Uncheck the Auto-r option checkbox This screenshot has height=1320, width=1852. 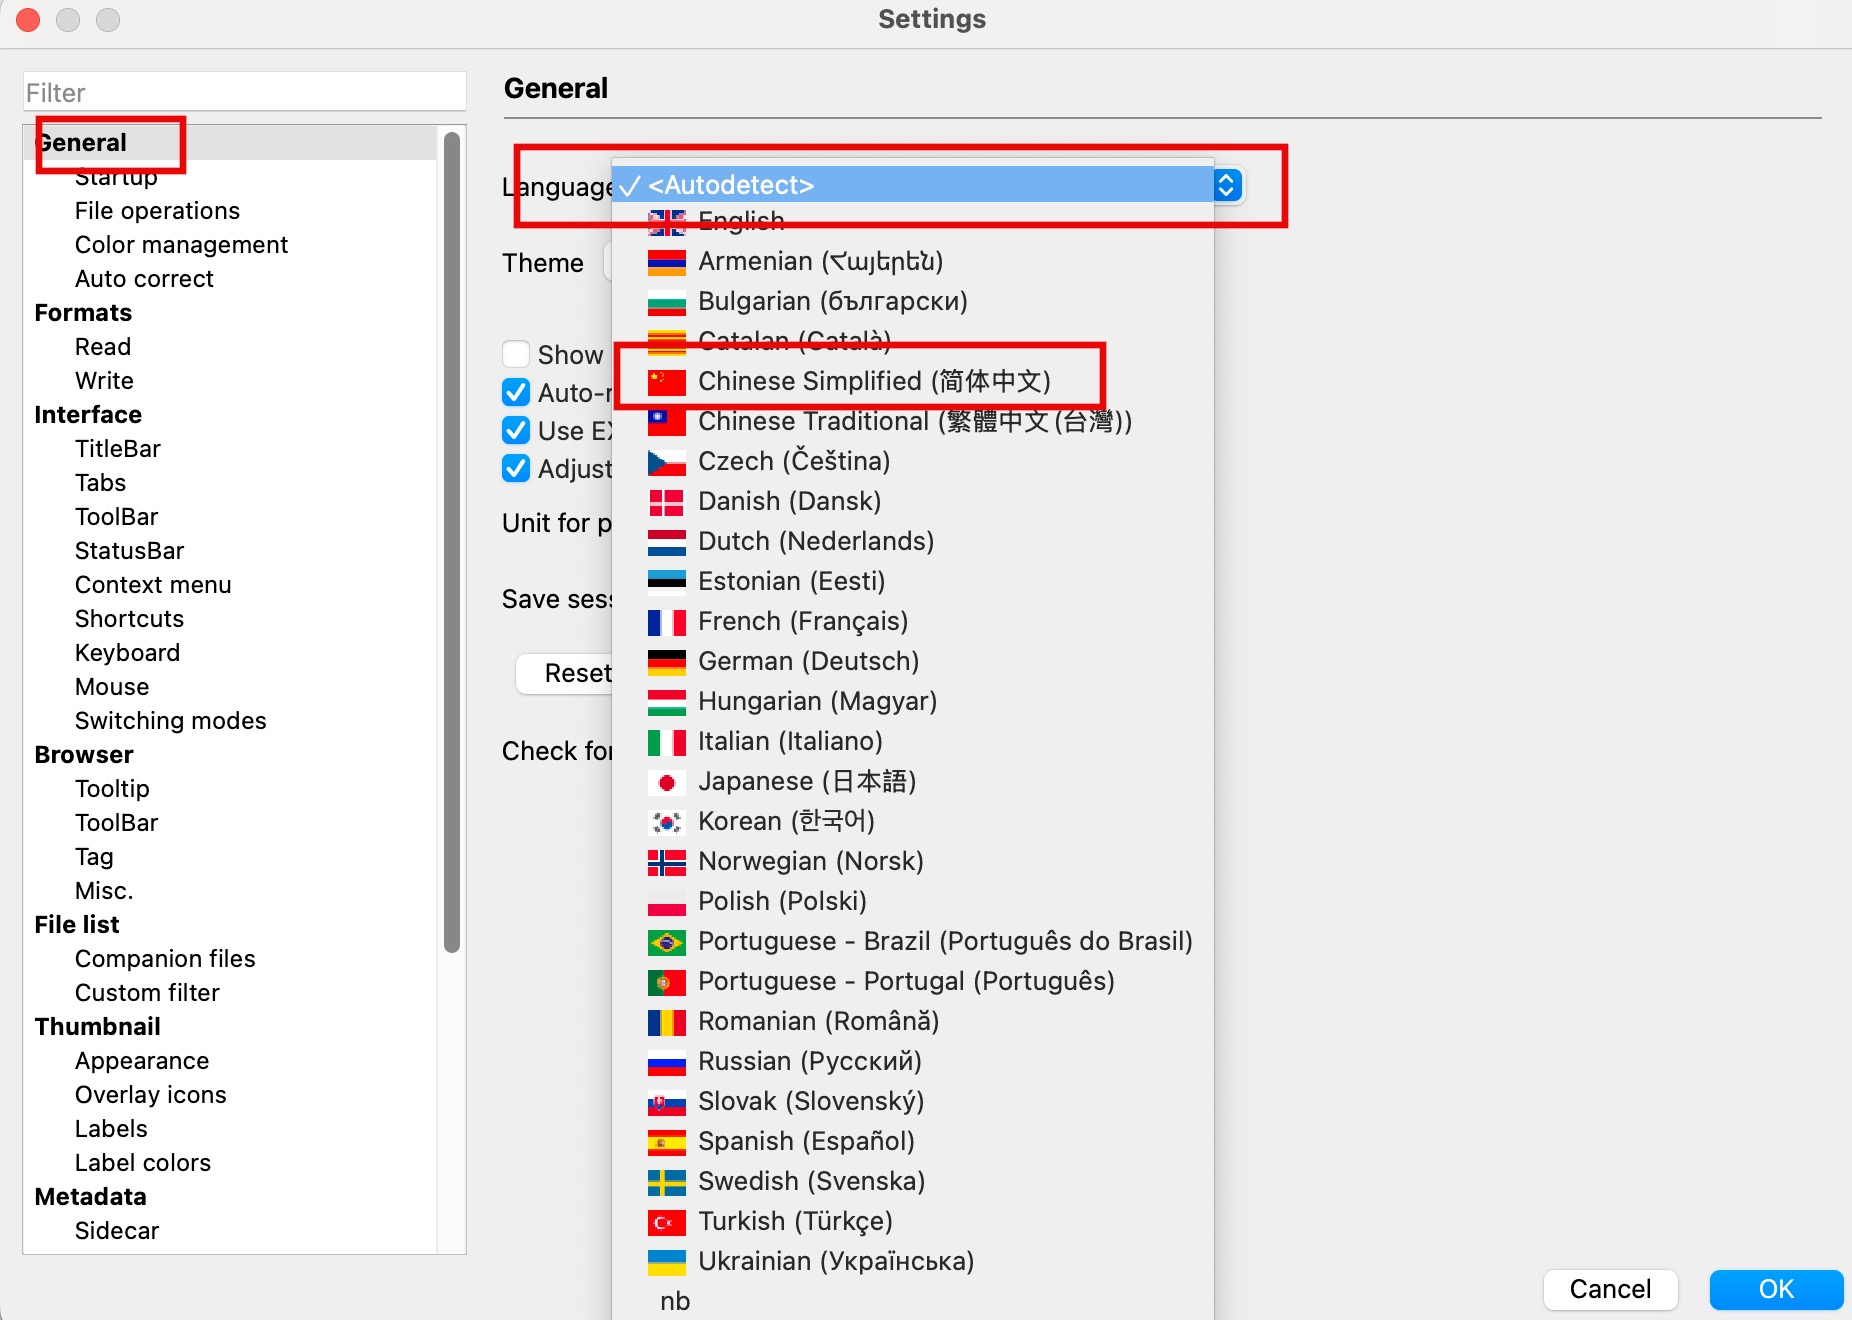(516, 392)
